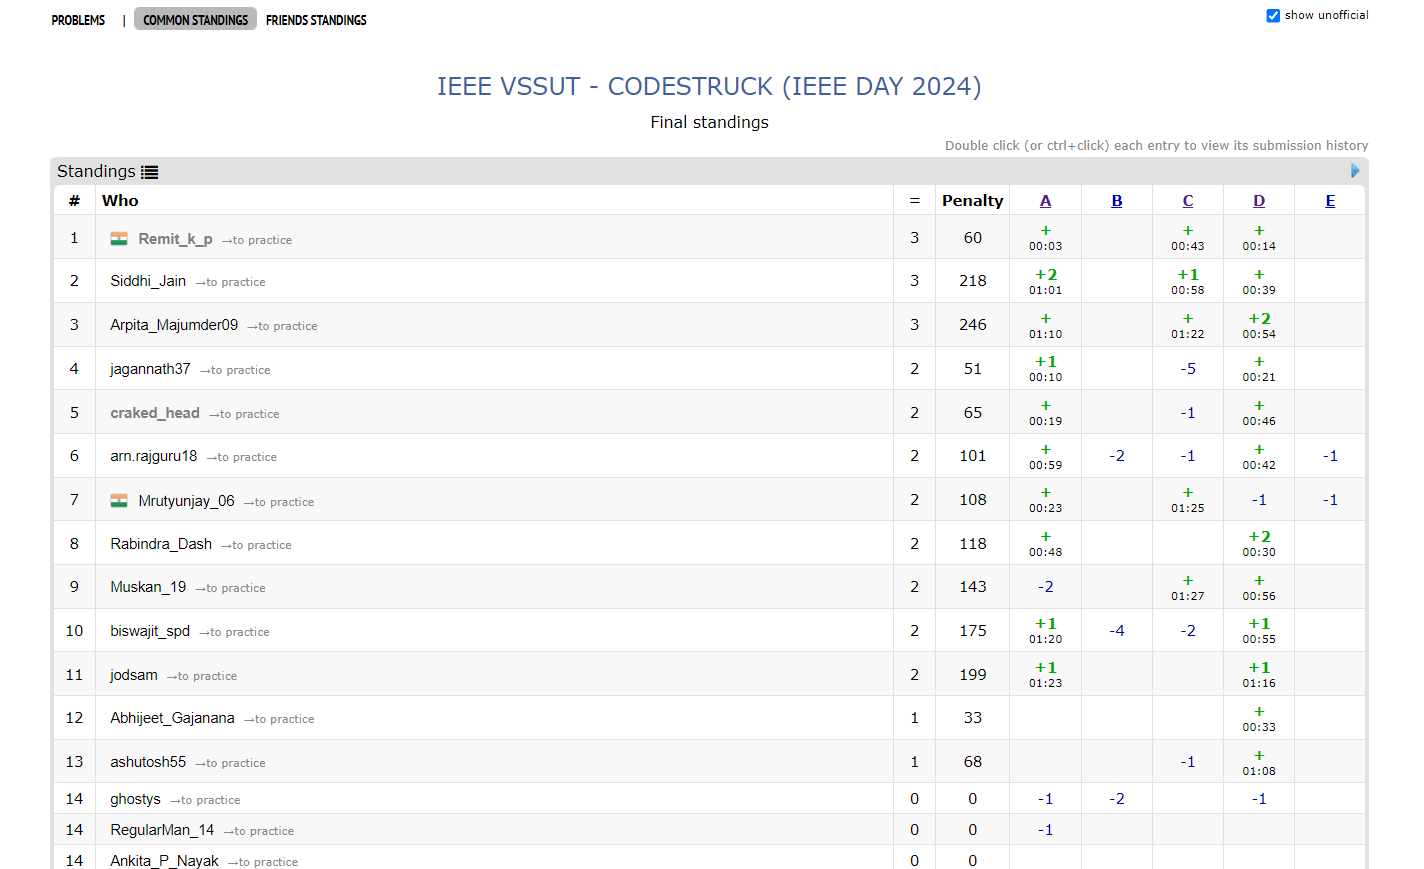
Task: Open Rabindra_Dash's user profile
Action: point(161,544)
